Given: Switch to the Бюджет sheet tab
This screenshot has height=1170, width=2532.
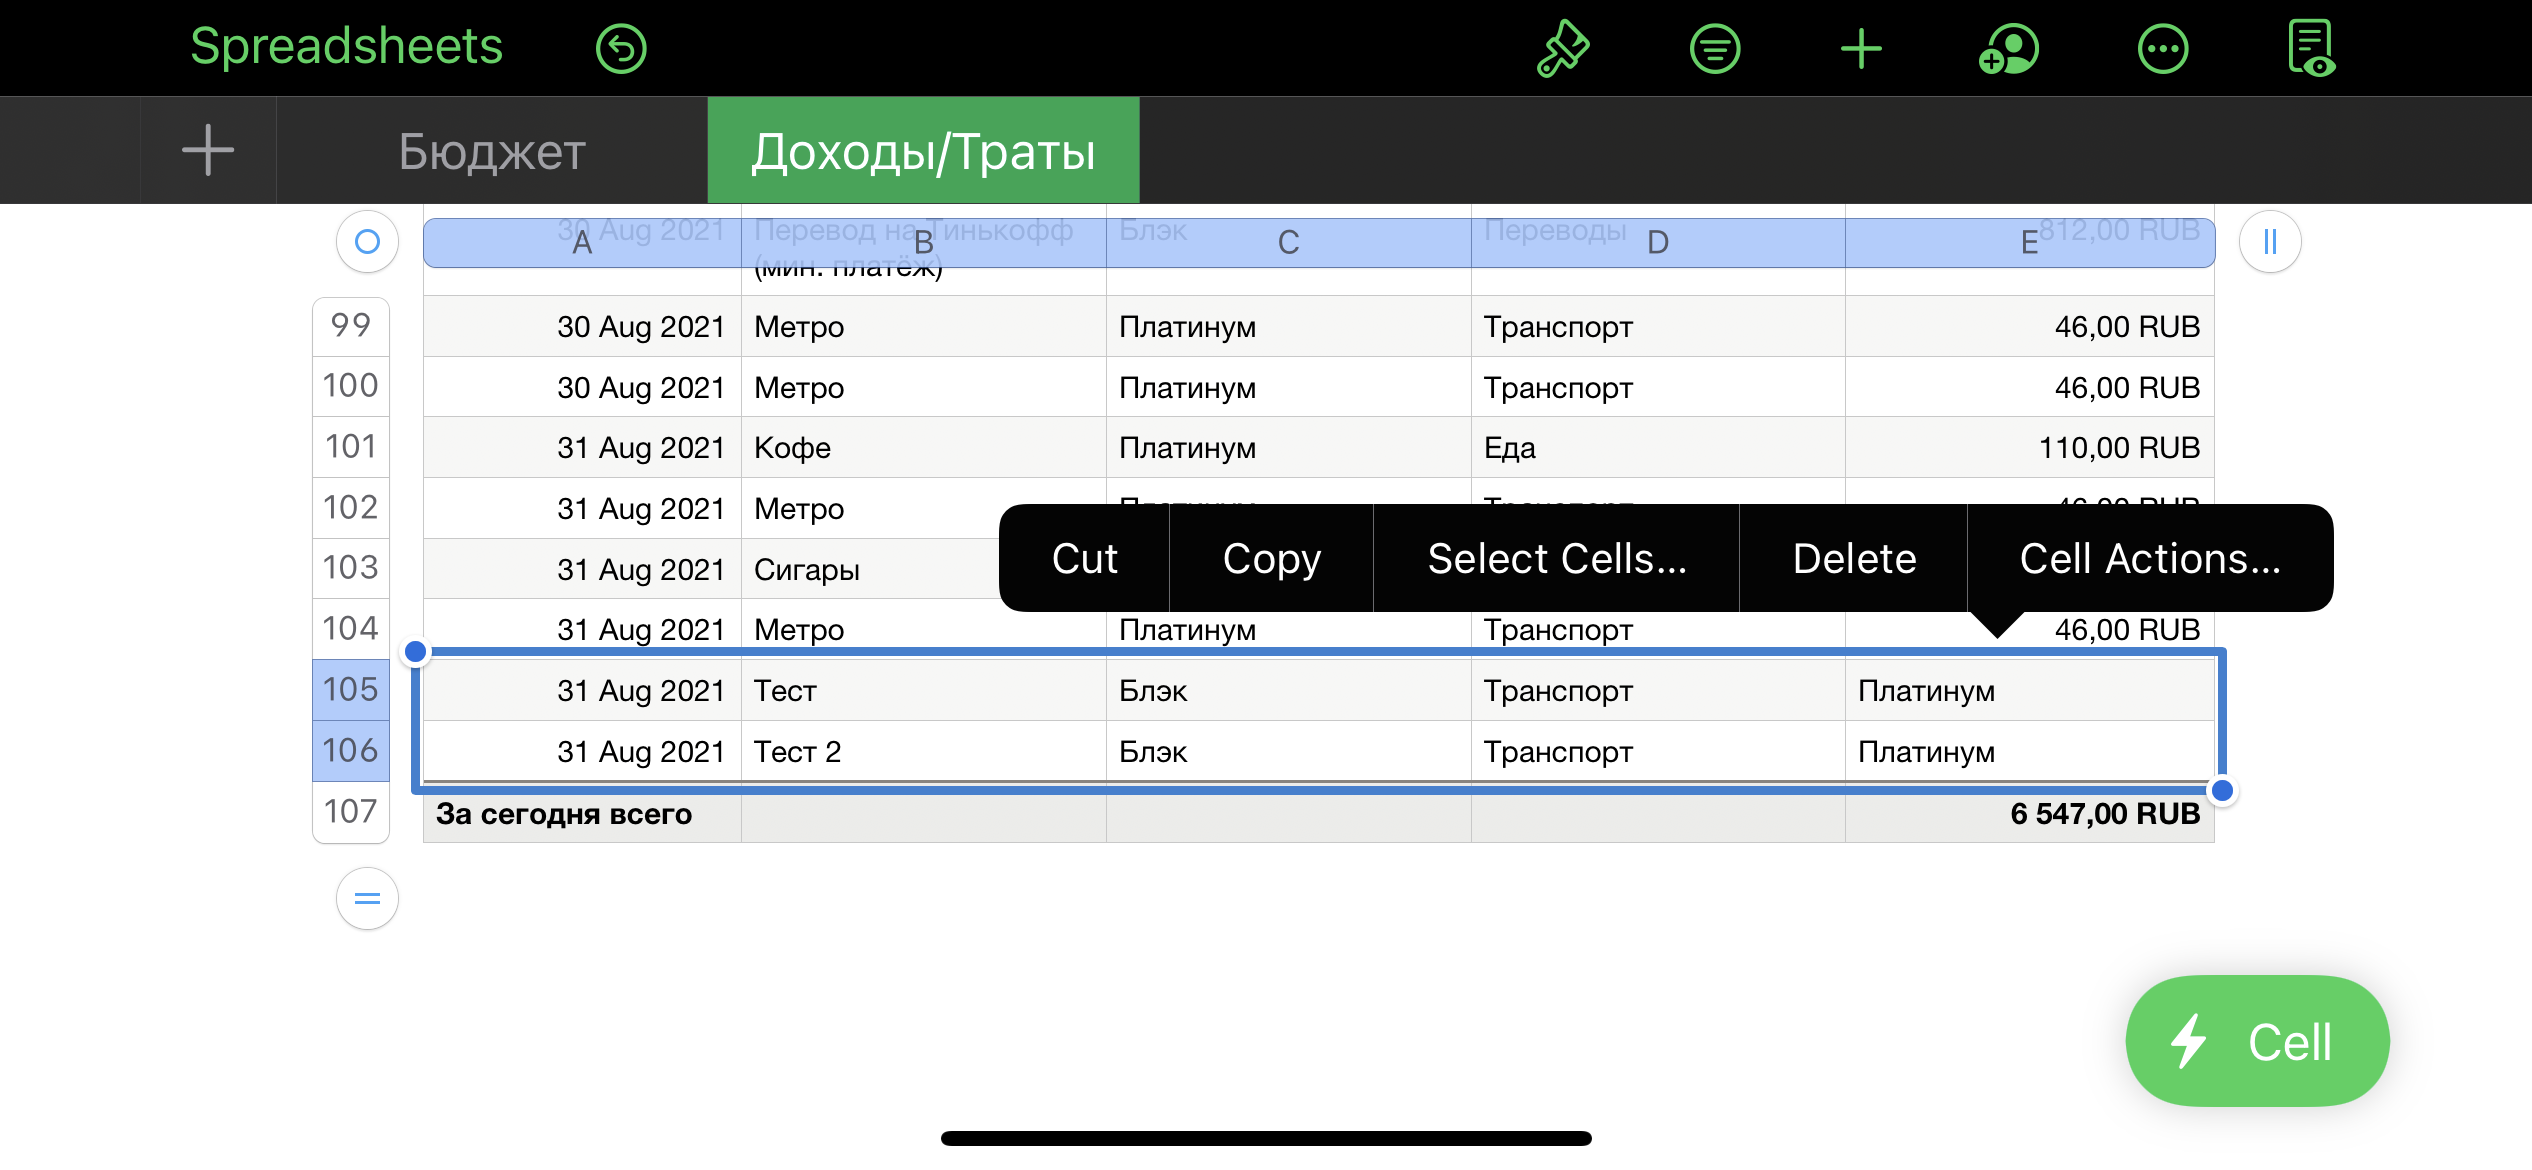Looking at the screenshot, I should pos(491,151).
